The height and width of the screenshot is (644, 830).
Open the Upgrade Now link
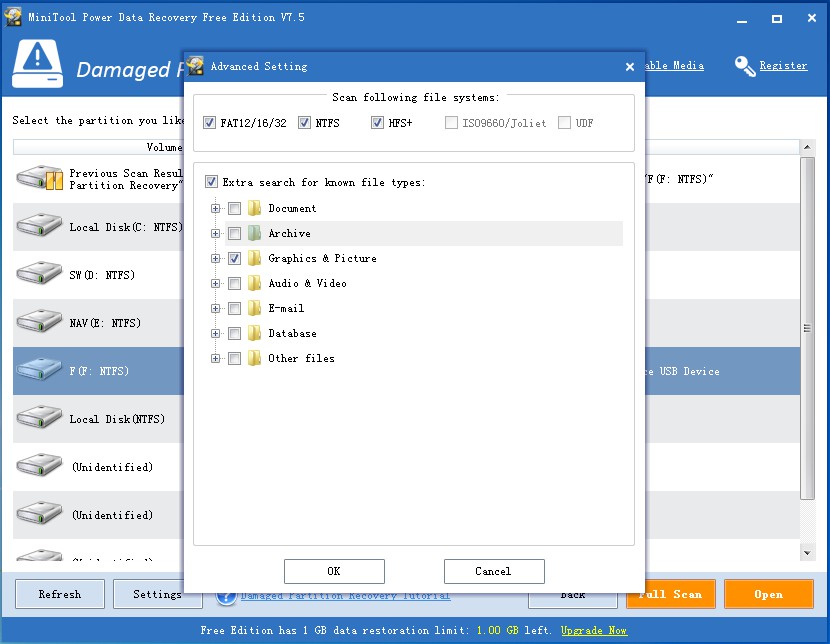pos(594,631)
